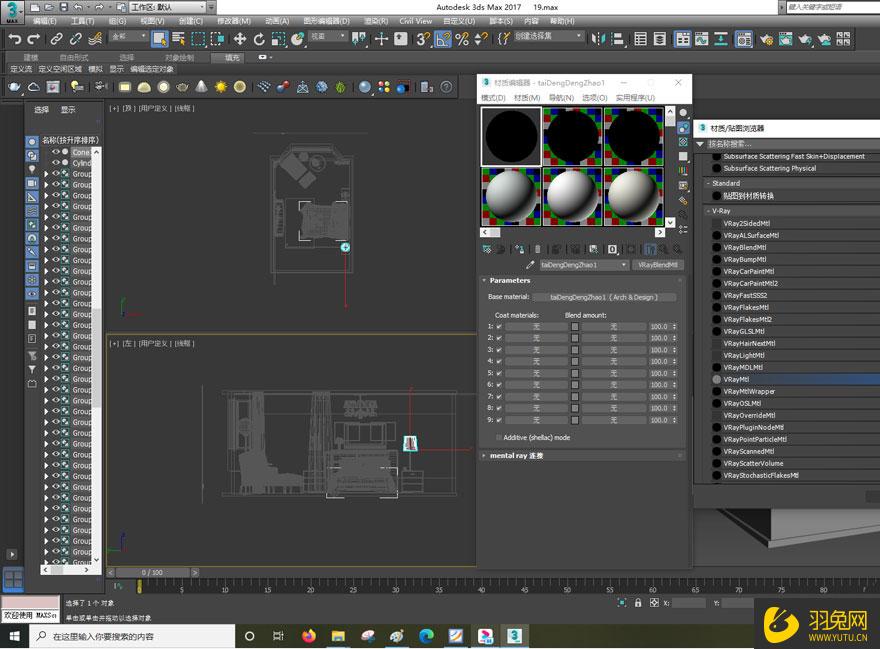Click the material picker eyedropper icon
The width and height of the screenshot is (880, 649).
(x=531, y=263)
